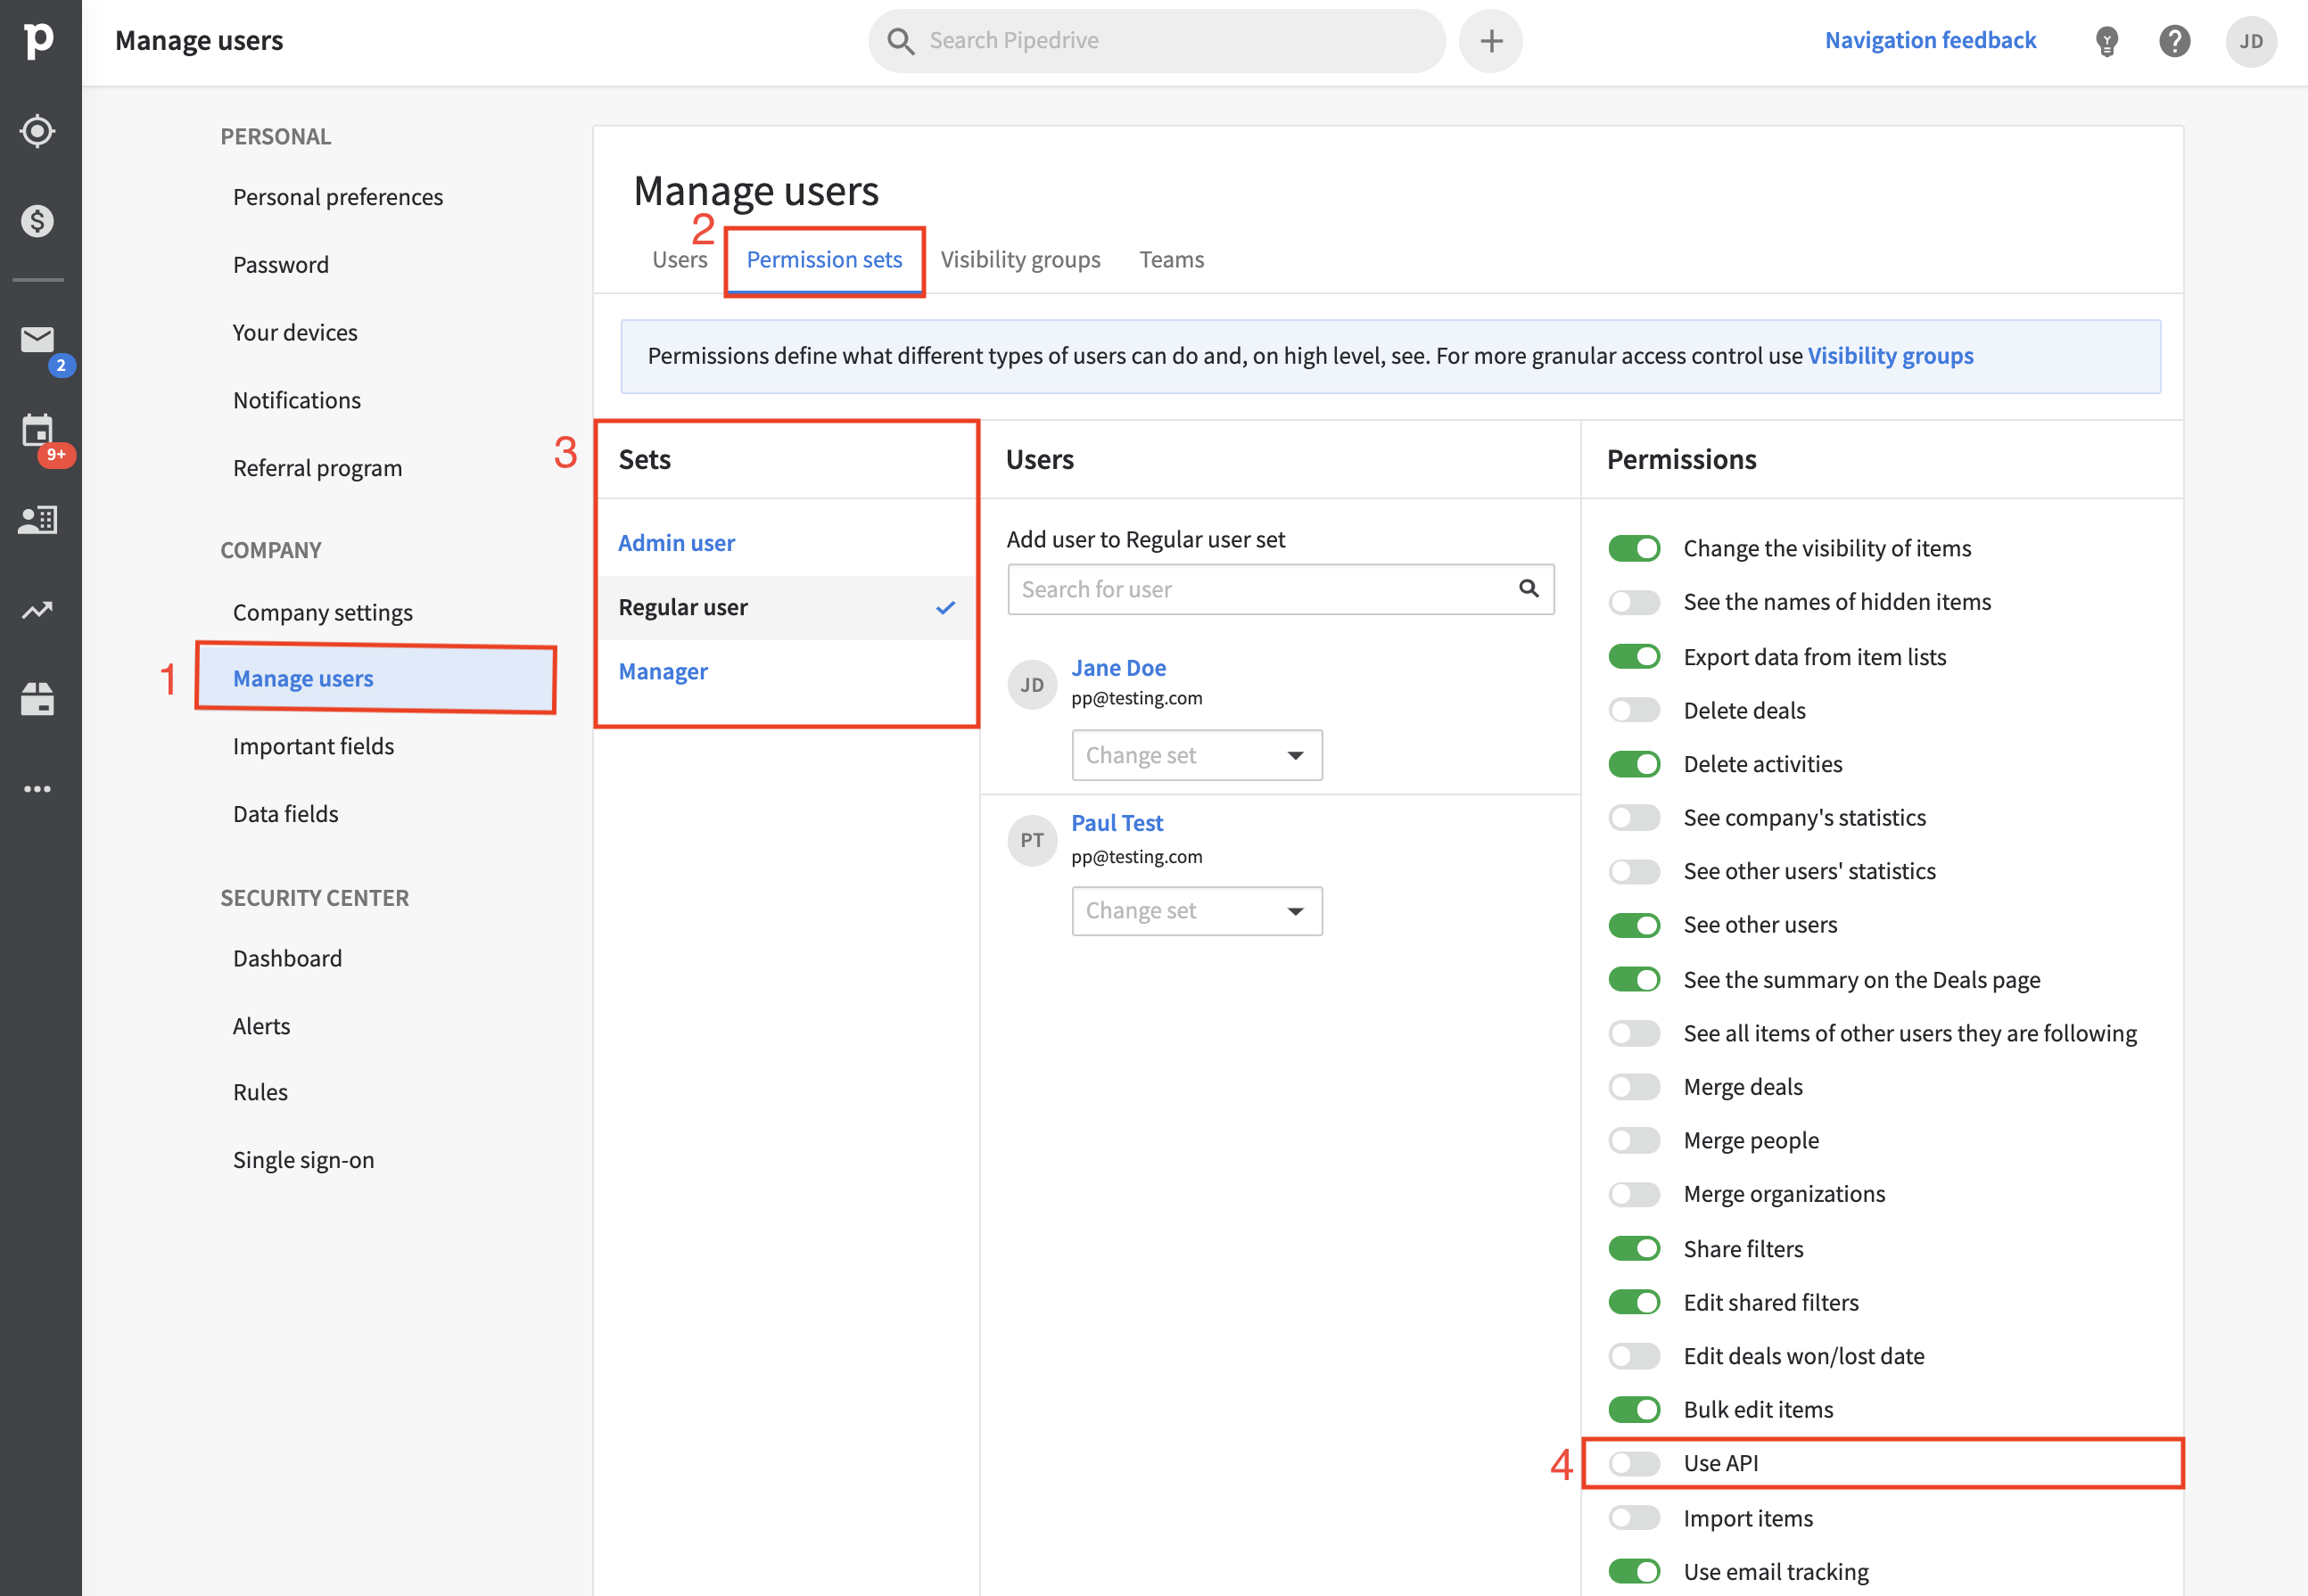The width and height of the screenshot is (2308, 1596).
Task: Click the Navigation feedback link
Action: click(x=1930, y=40)
